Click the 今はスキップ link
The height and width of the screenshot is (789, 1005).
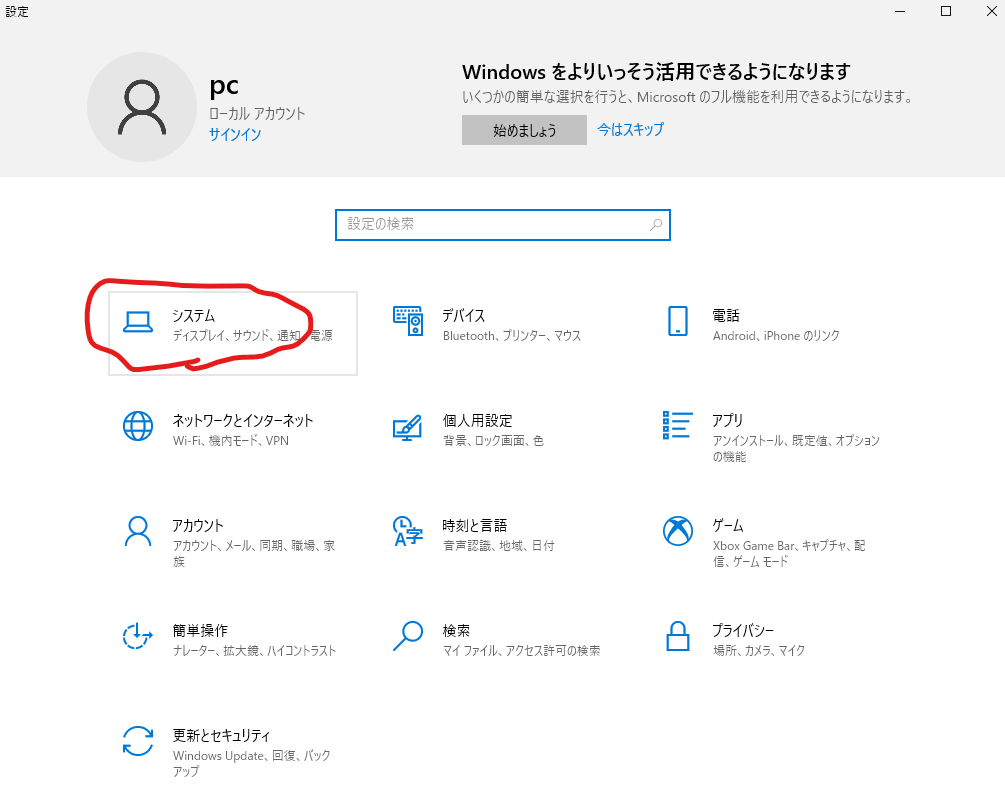click(x=630, y=129)
